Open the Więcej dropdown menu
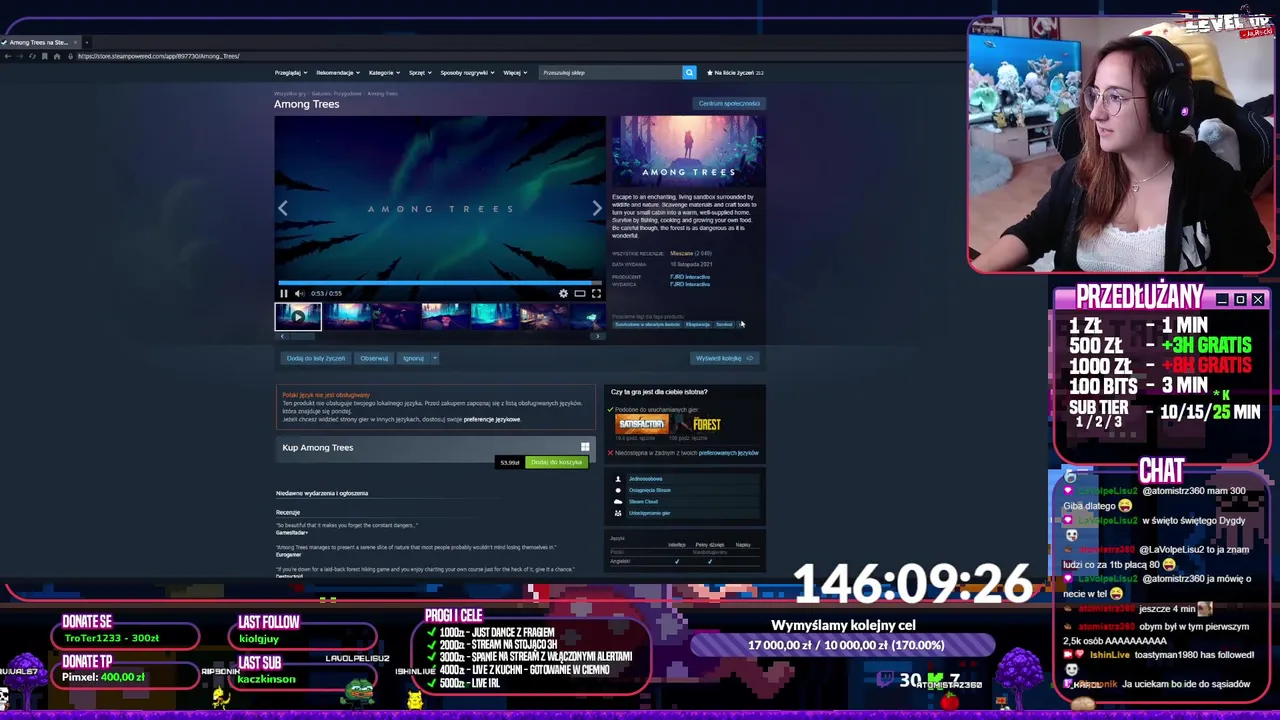This screenshot has height=720, width=1280. (514, 72)
